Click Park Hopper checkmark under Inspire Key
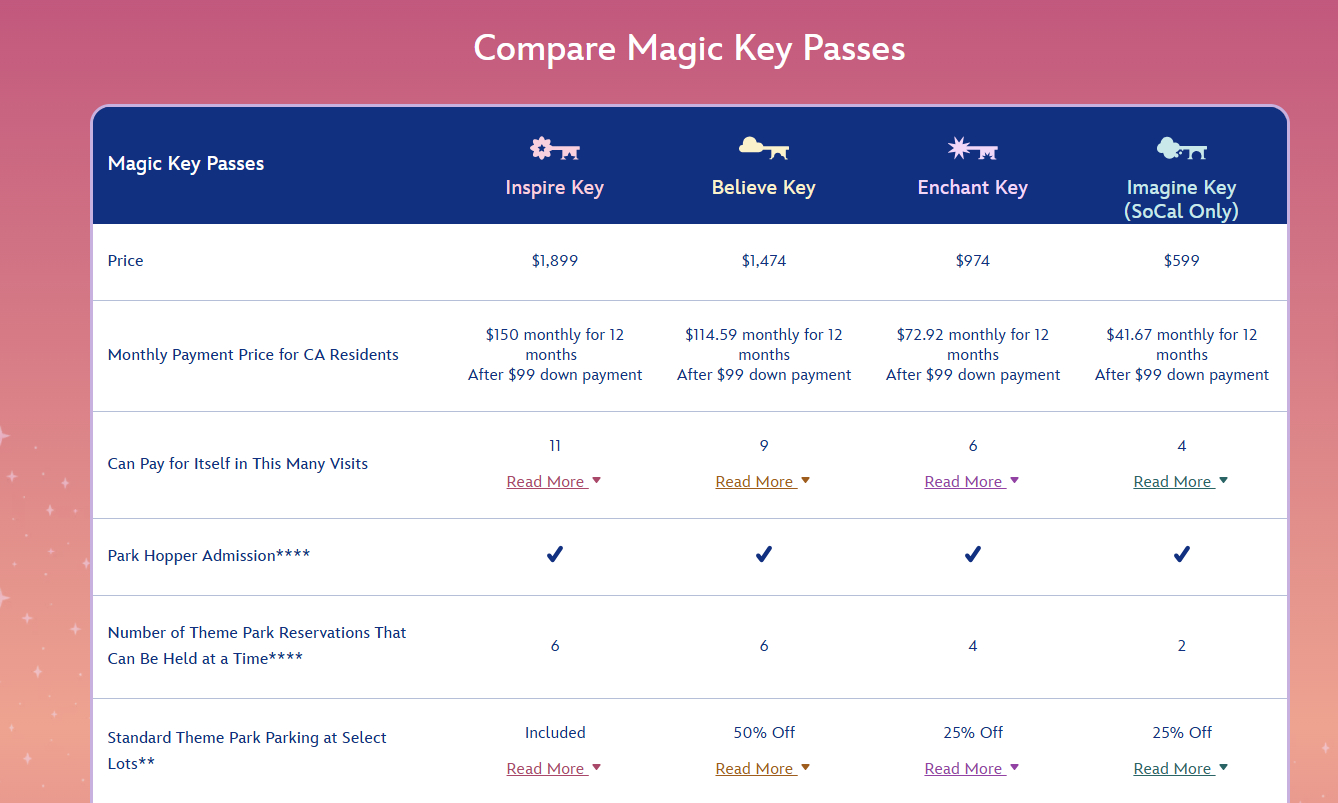This screenshot has width=1338, height=803. point(555,554)
